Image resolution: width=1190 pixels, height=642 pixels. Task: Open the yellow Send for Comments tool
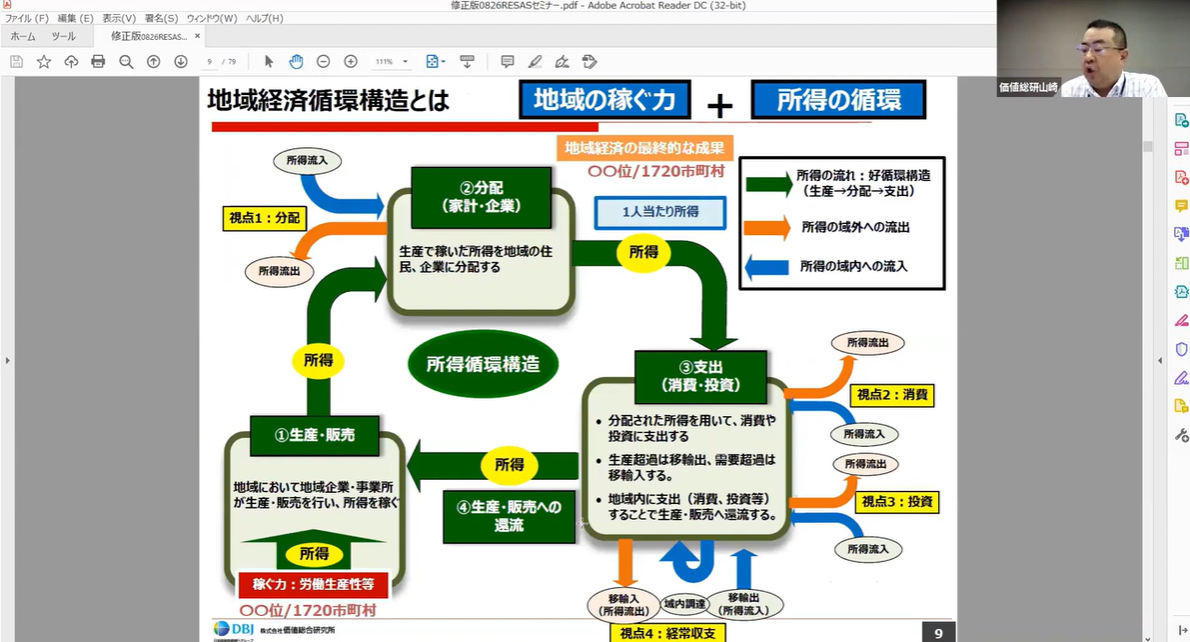click(1181, 406)
